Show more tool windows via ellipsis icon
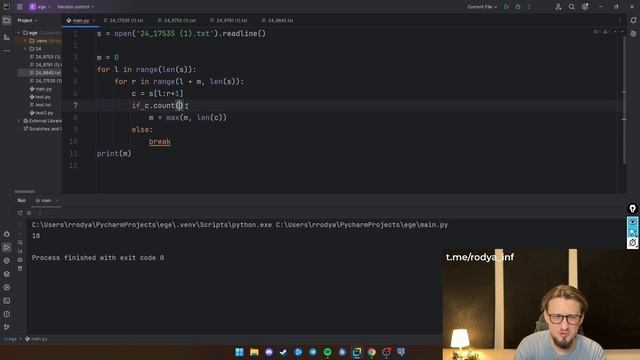Viewport: 640px width, 360px height. (x=7, y=51)
